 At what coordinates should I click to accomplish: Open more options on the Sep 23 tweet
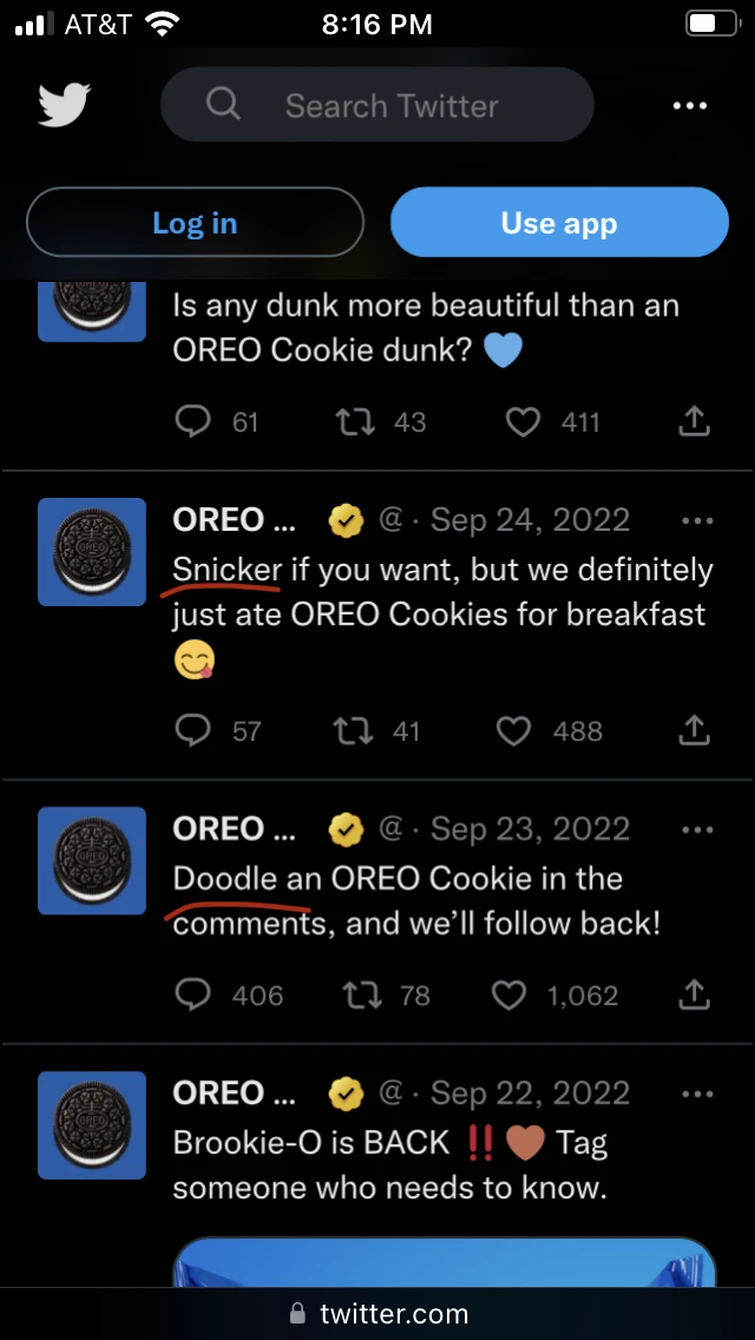pyautogui.click(x=697, y=828)
